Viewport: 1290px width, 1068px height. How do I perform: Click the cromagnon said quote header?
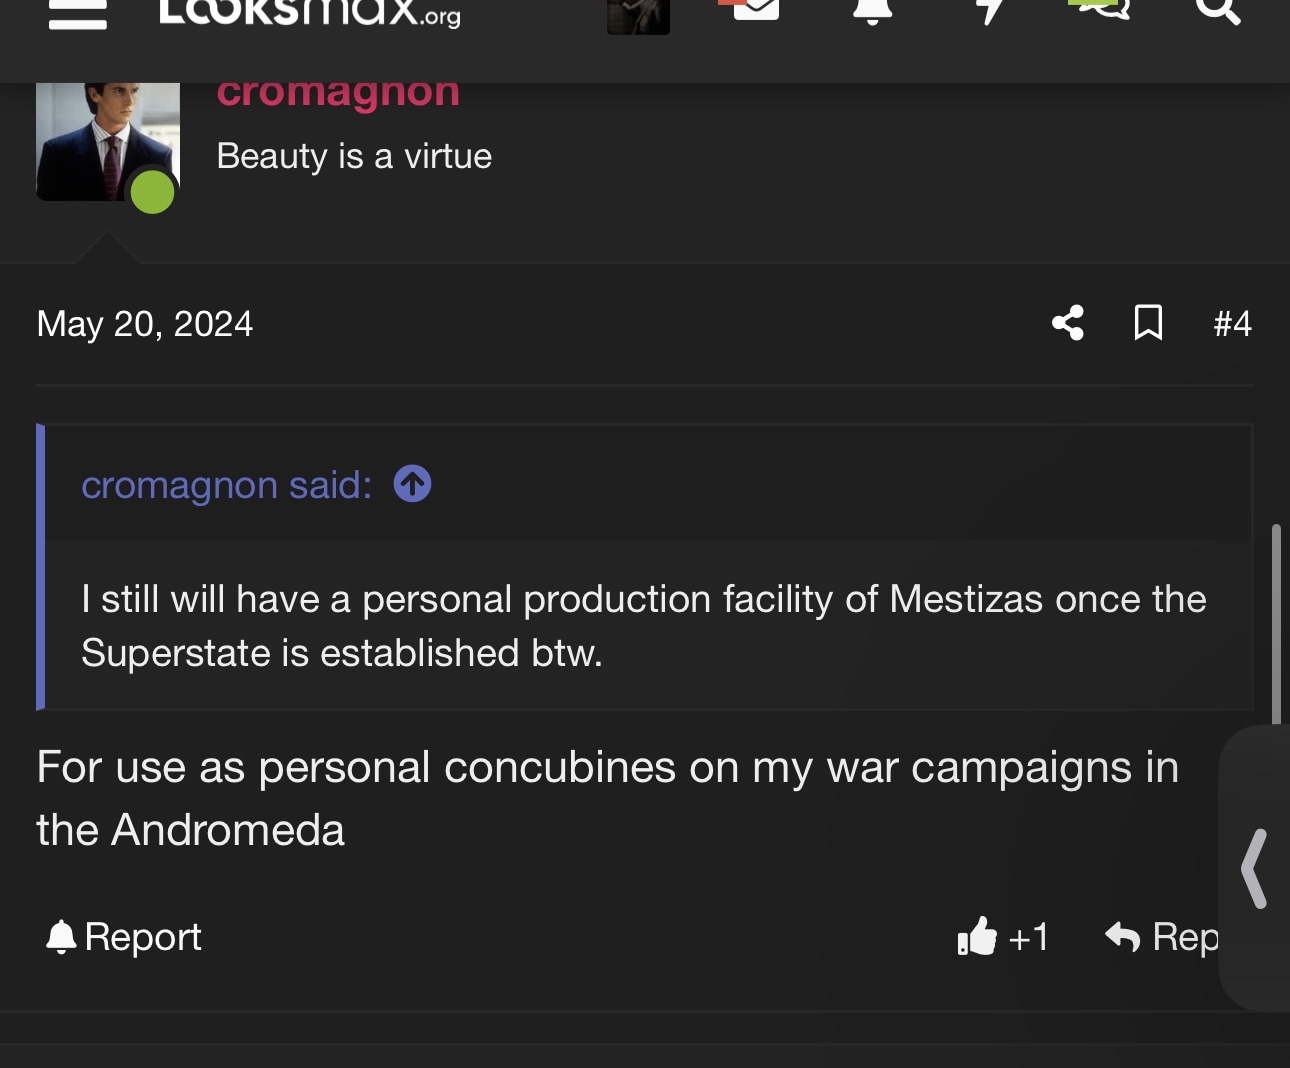pos(227,485)
